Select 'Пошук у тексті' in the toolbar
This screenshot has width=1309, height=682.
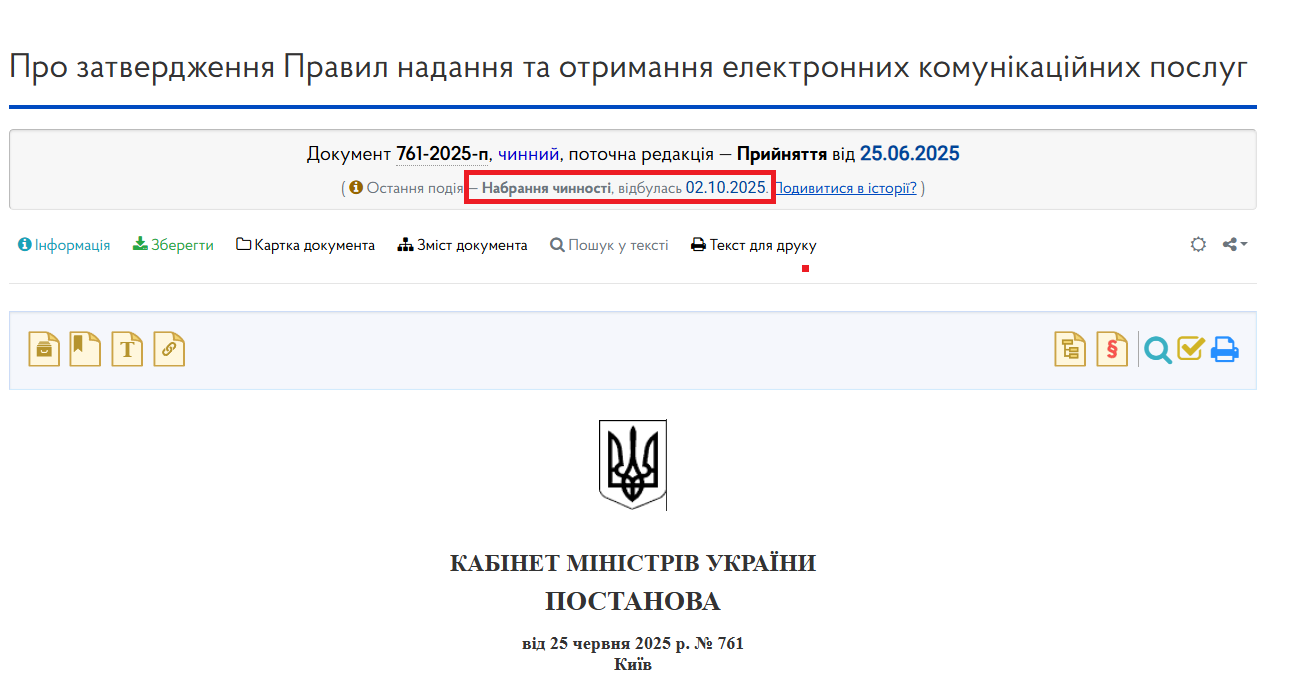(x=609, y=243)
